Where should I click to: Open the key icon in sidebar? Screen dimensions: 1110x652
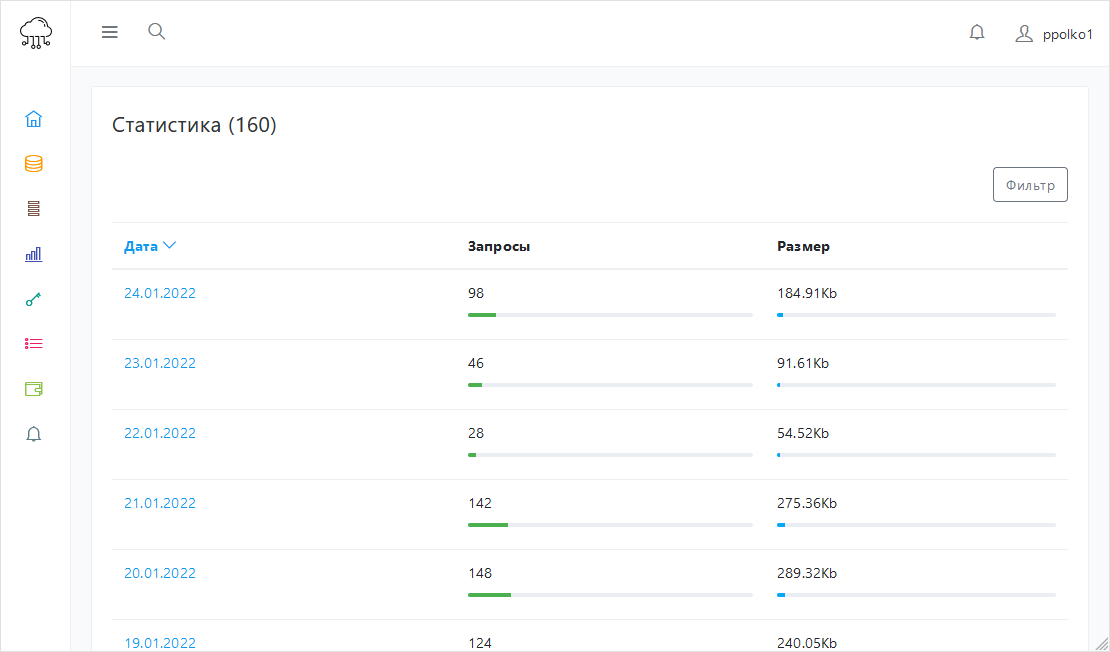click(34, 299)
